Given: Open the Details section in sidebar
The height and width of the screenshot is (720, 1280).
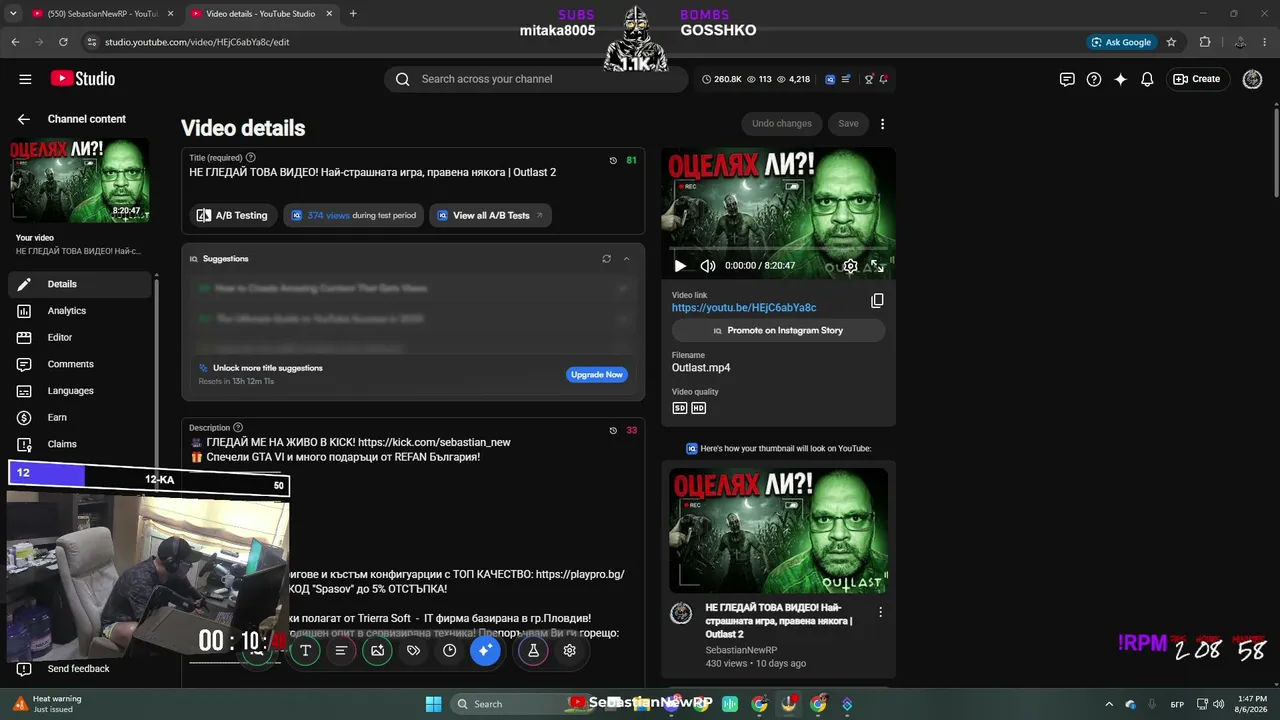Looking at the screenshot, I should tap(80, 284).
